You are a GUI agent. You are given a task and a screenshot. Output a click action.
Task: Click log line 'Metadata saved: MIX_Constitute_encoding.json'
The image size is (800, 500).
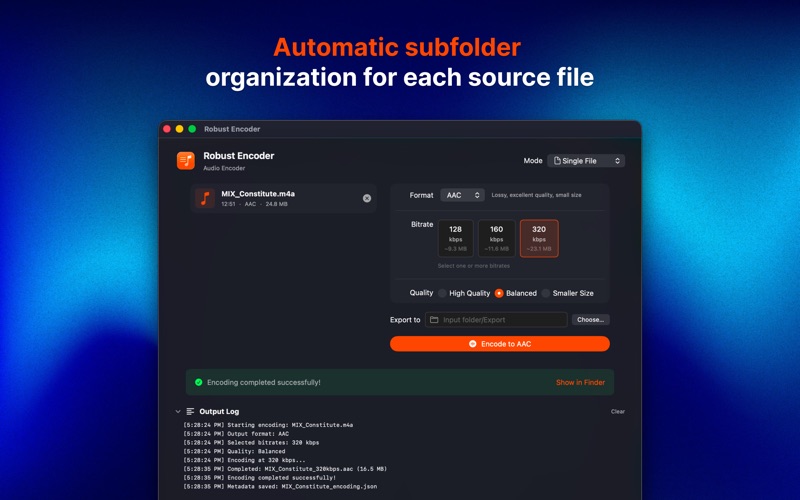tap(280, 487)
